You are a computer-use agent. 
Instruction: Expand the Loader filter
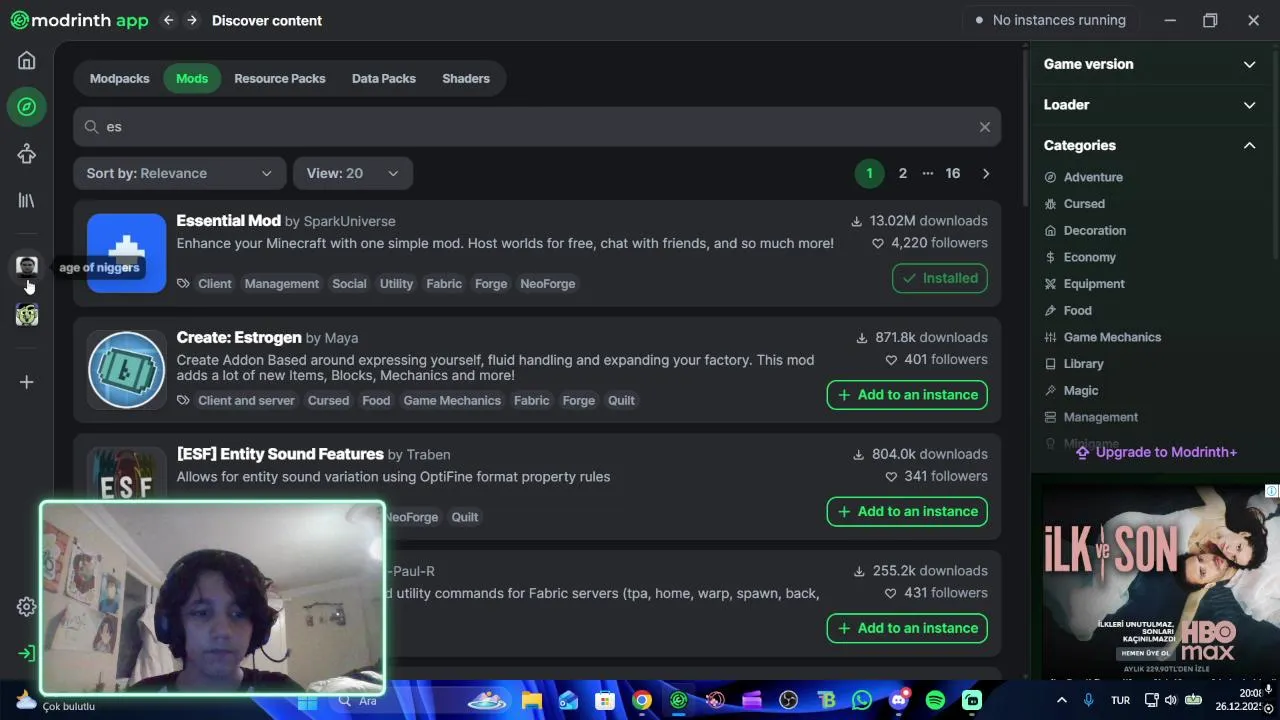[x=1149, y=105]
